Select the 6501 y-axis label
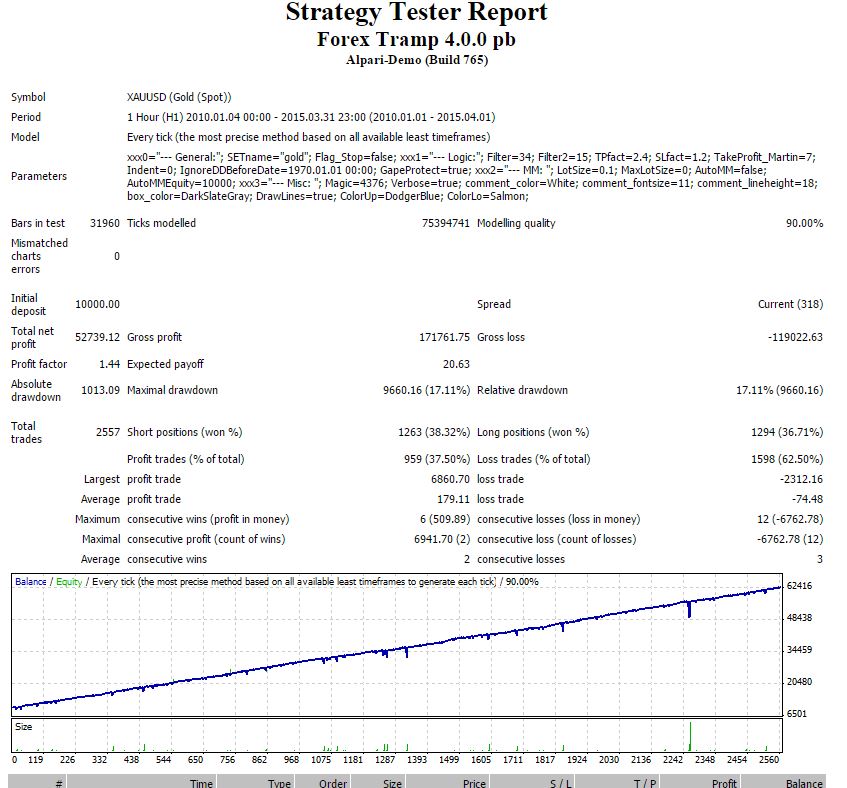This screenshot has height=788, width=847. [x=797, y=713]
